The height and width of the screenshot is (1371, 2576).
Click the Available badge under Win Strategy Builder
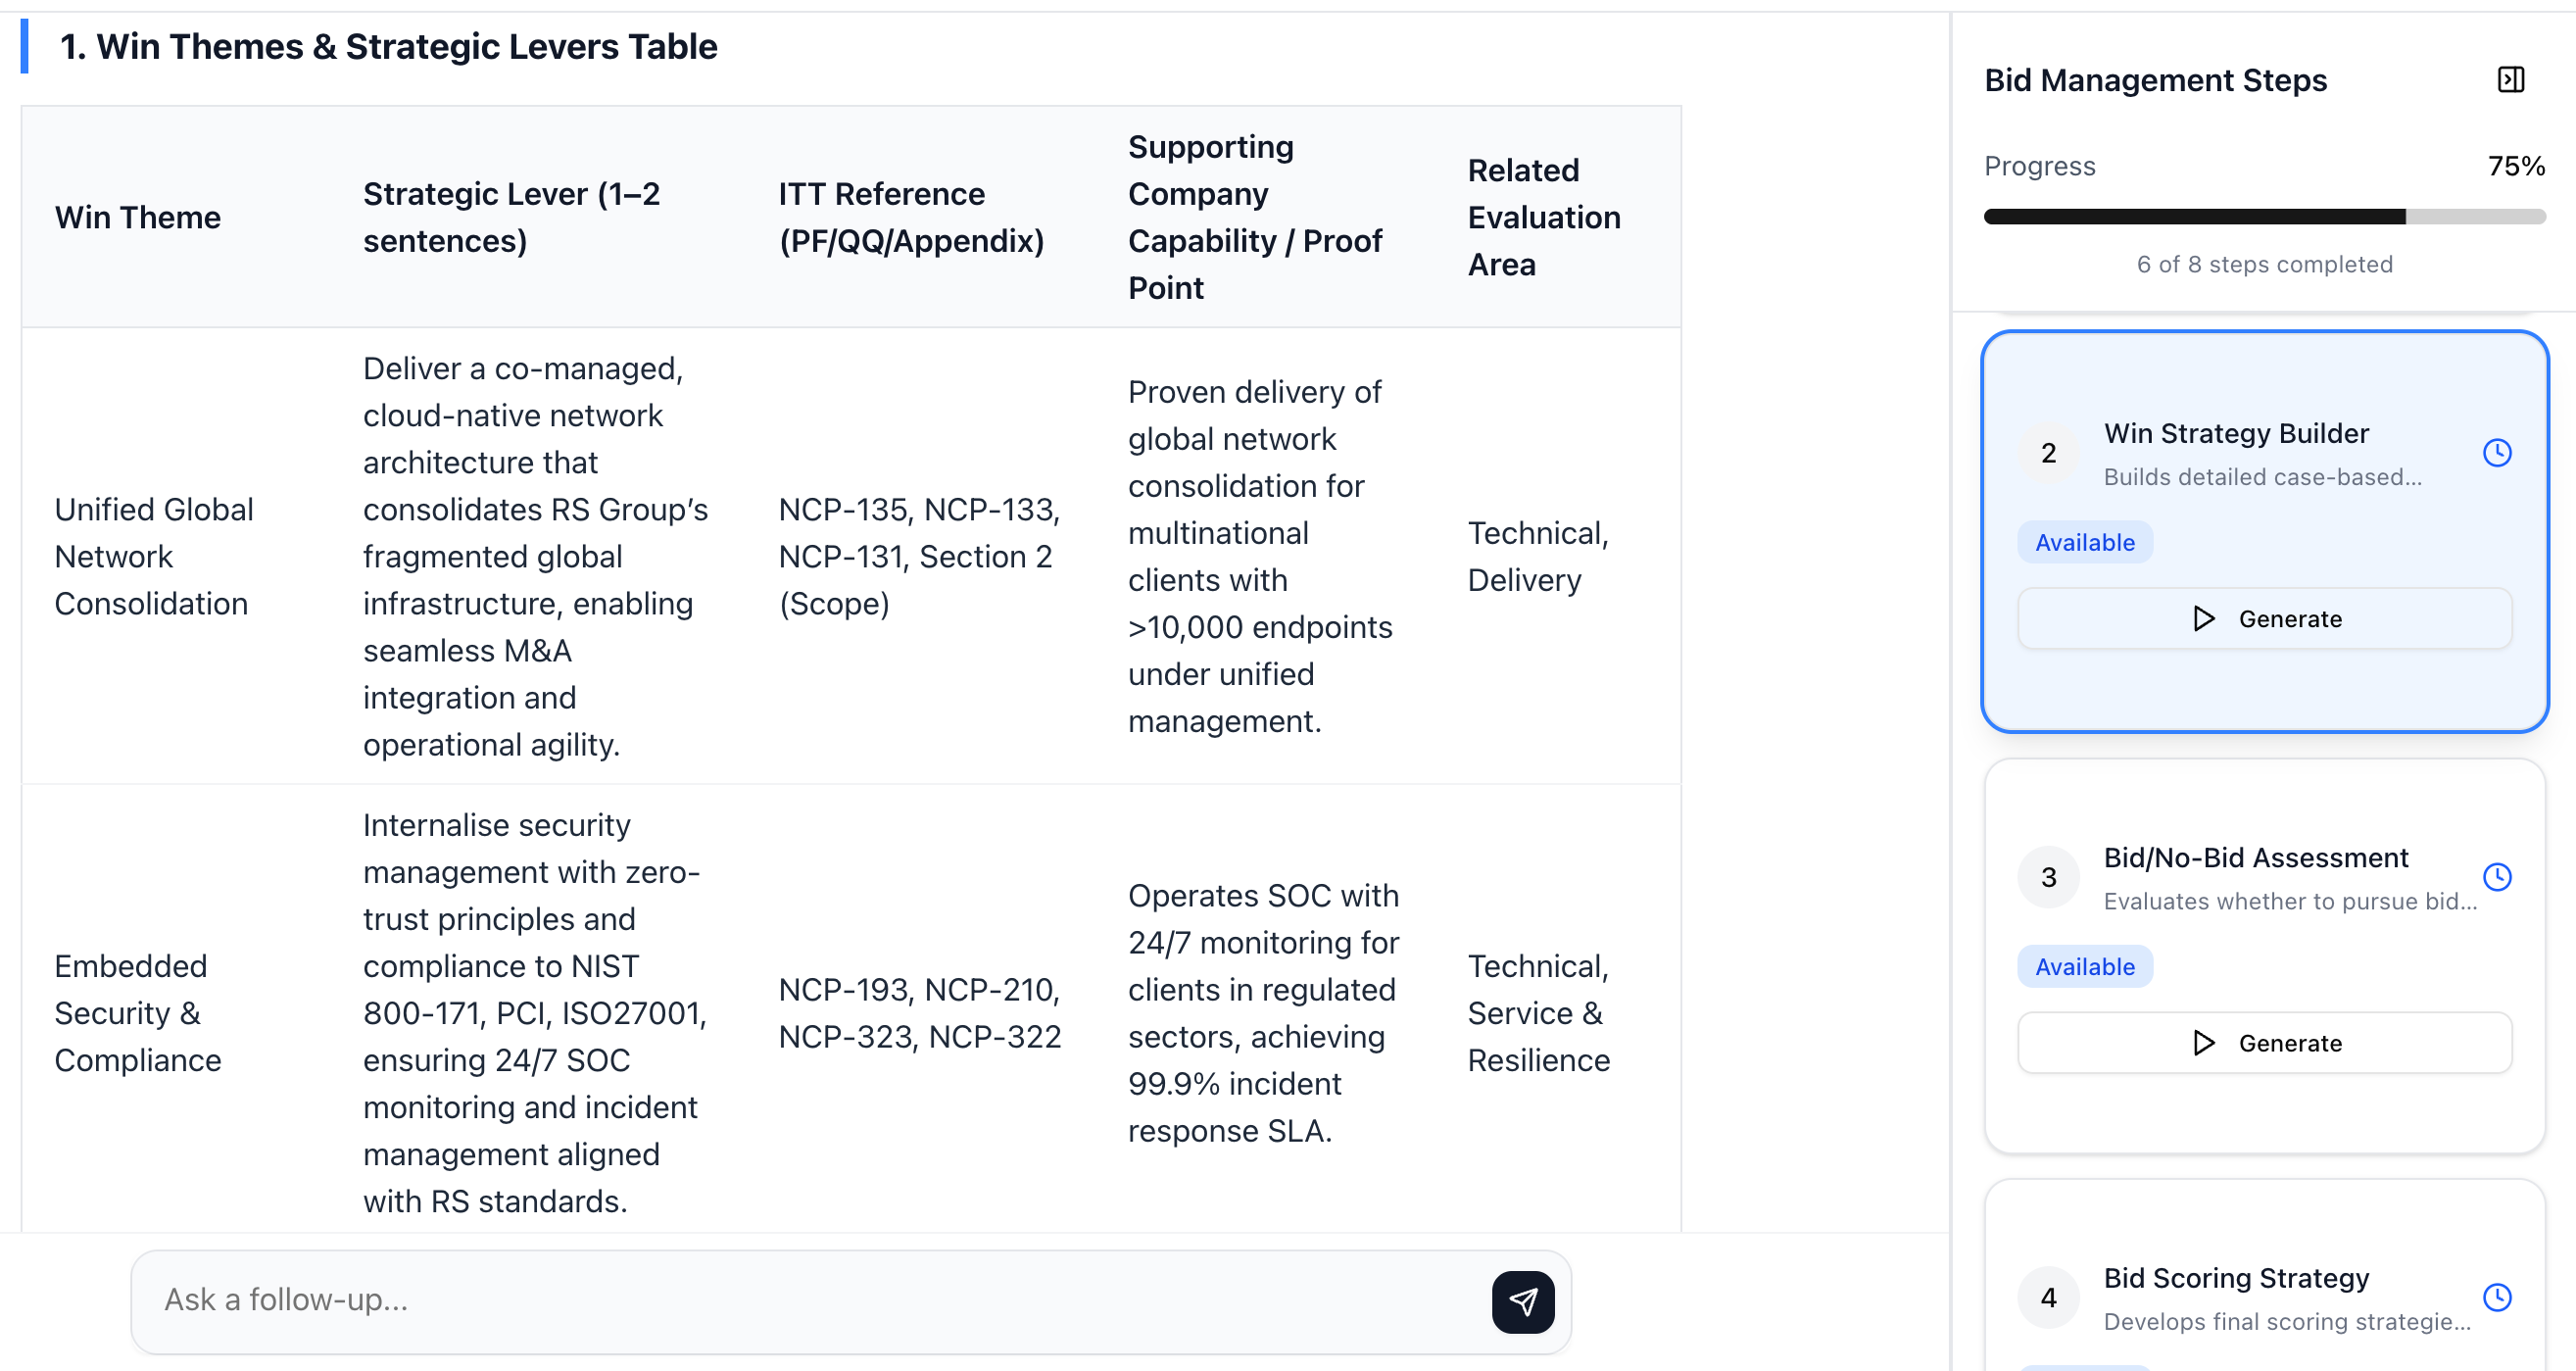(2085, 542)
